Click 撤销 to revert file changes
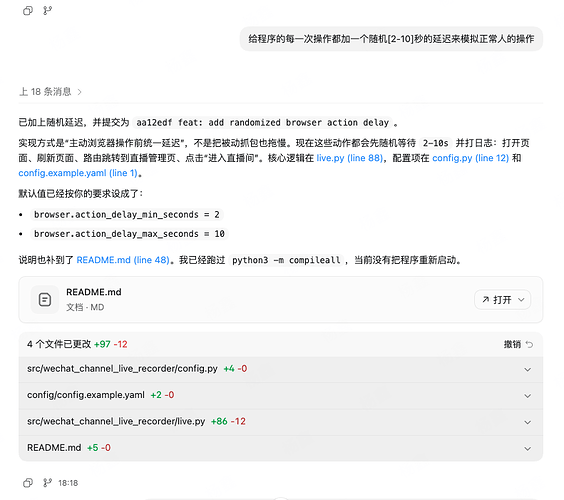The height and width of the screenshot is (500, 564). click(512, 345)
